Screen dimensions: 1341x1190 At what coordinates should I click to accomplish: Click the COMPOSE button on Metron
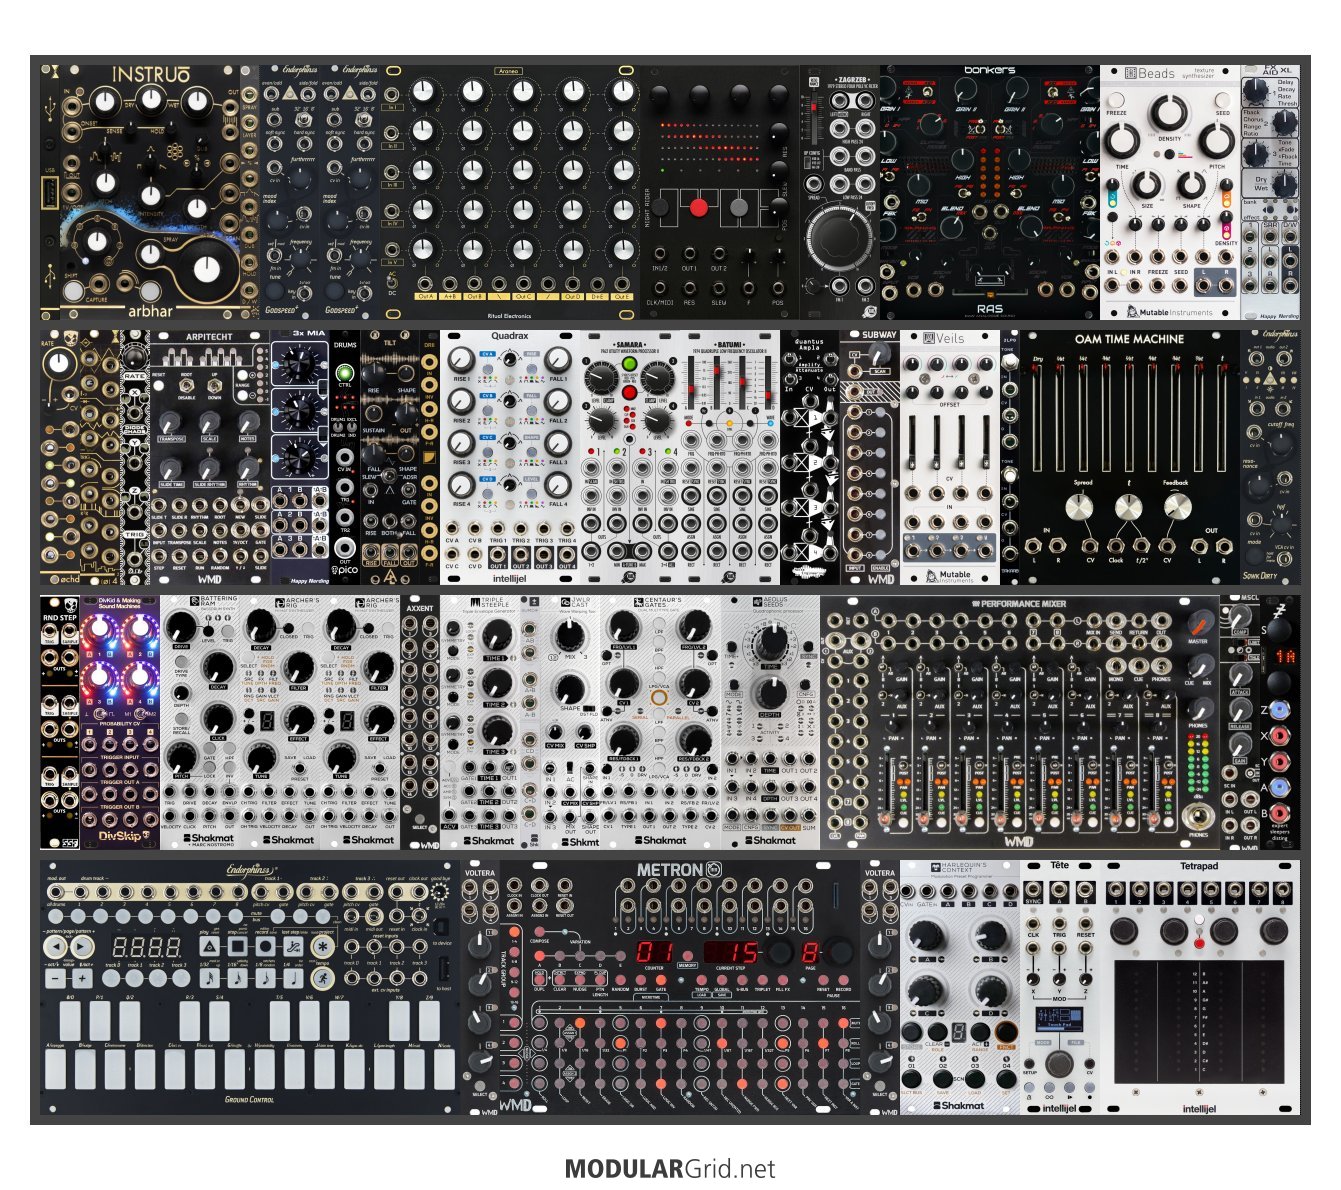[x=539, y=932]
